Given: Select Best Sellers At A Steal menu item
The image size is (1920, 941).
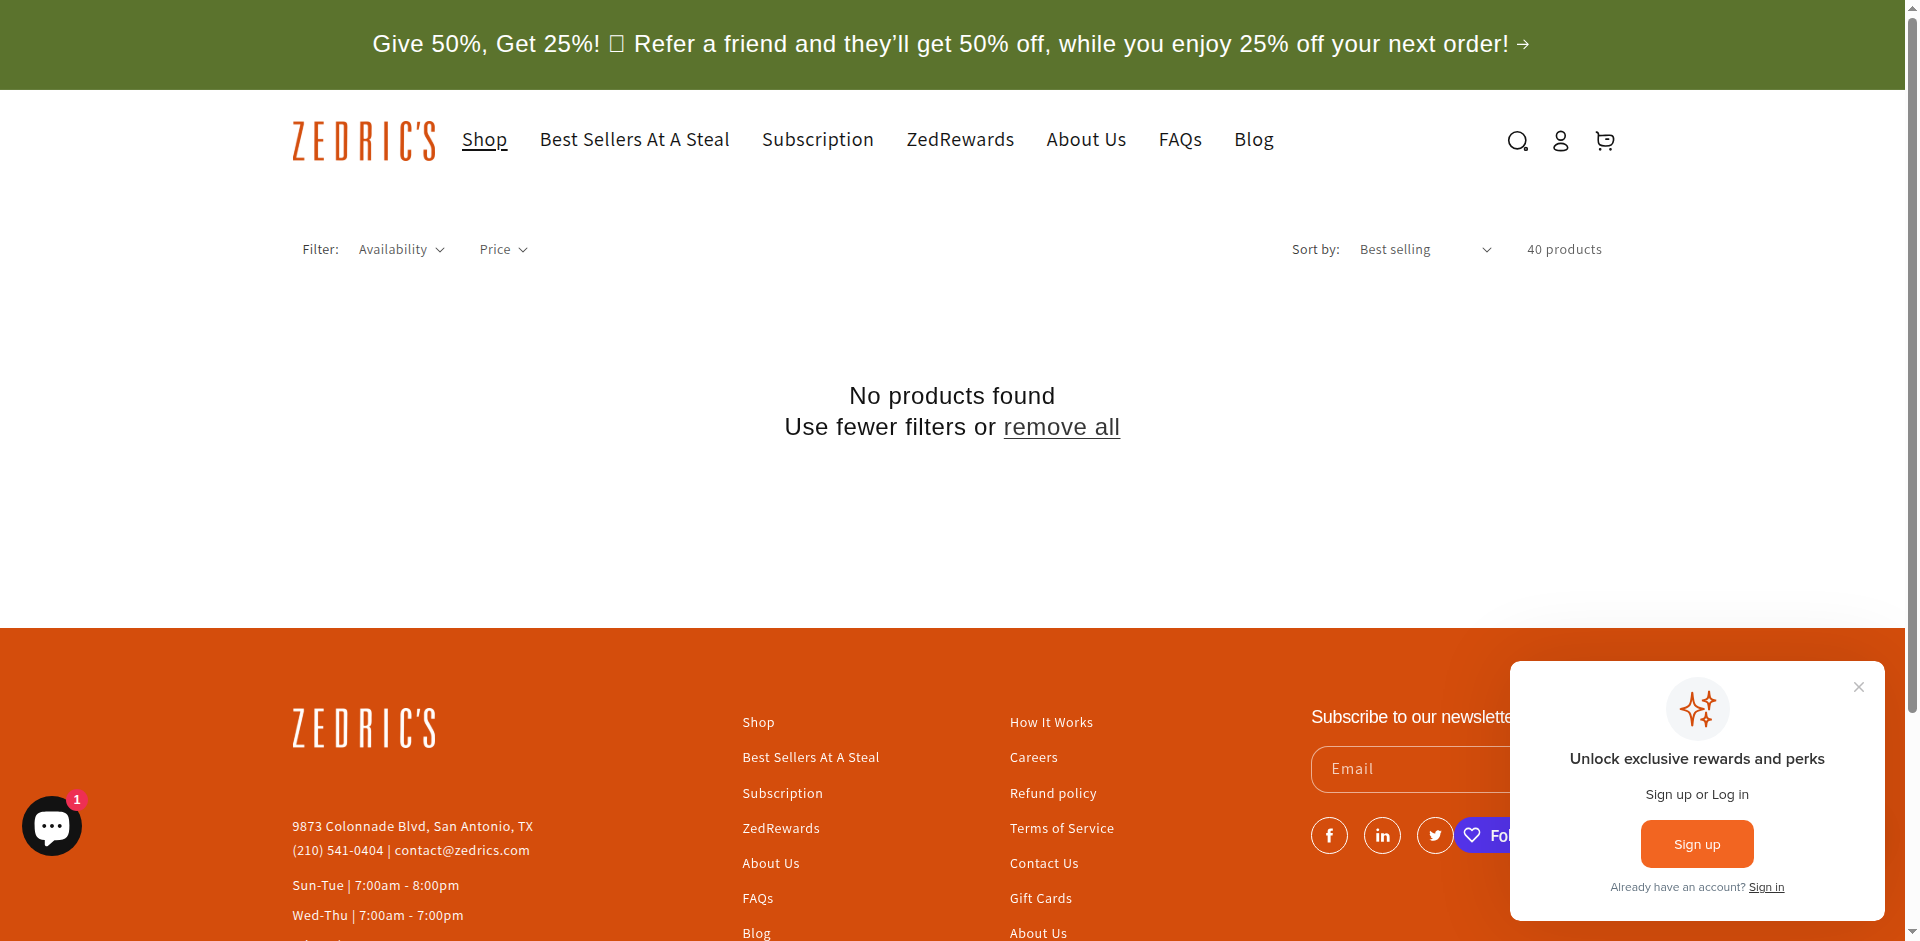Looking at the screenshot, I should pyautogui.click(x=634, y=140).
